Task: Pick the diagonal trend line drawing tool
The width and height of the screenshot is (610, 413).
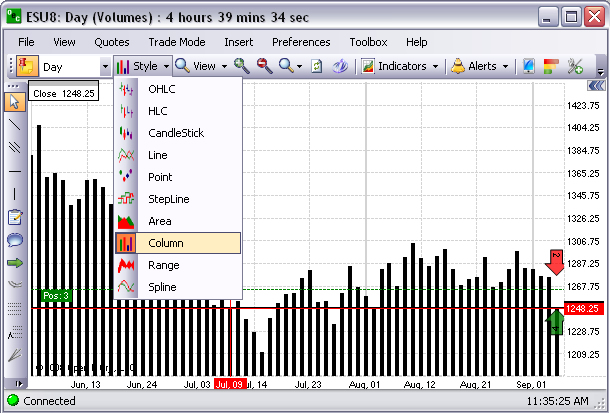Action: pyautogui.click(x=15, y=124)
